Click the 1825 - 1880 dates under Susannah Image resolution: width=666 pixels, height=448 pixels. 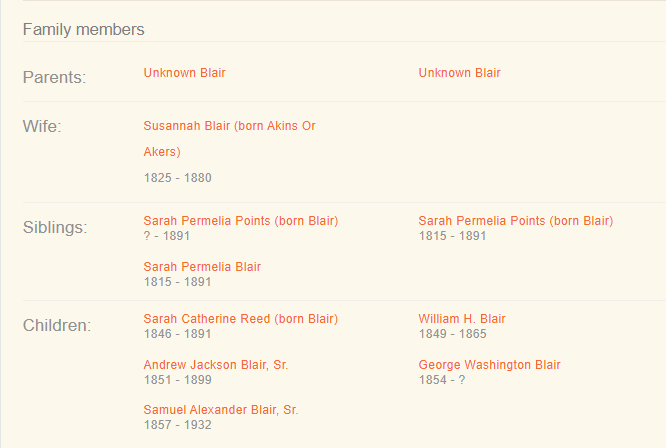[x=178, y=178]
